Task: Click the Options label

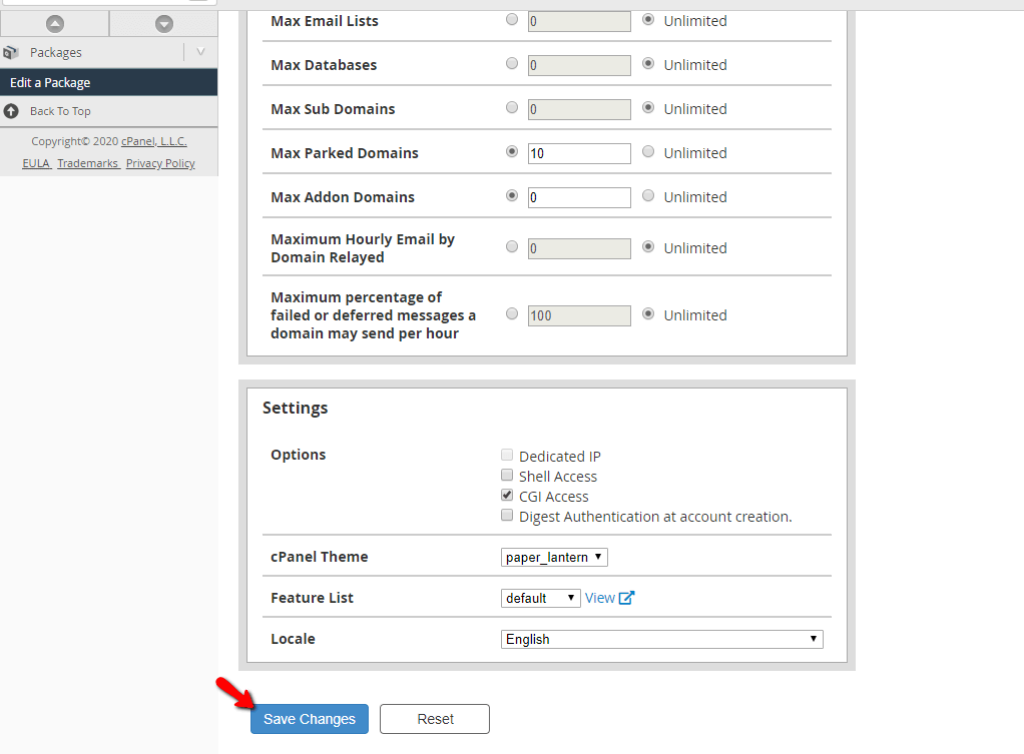Action: tap(298, 454)
